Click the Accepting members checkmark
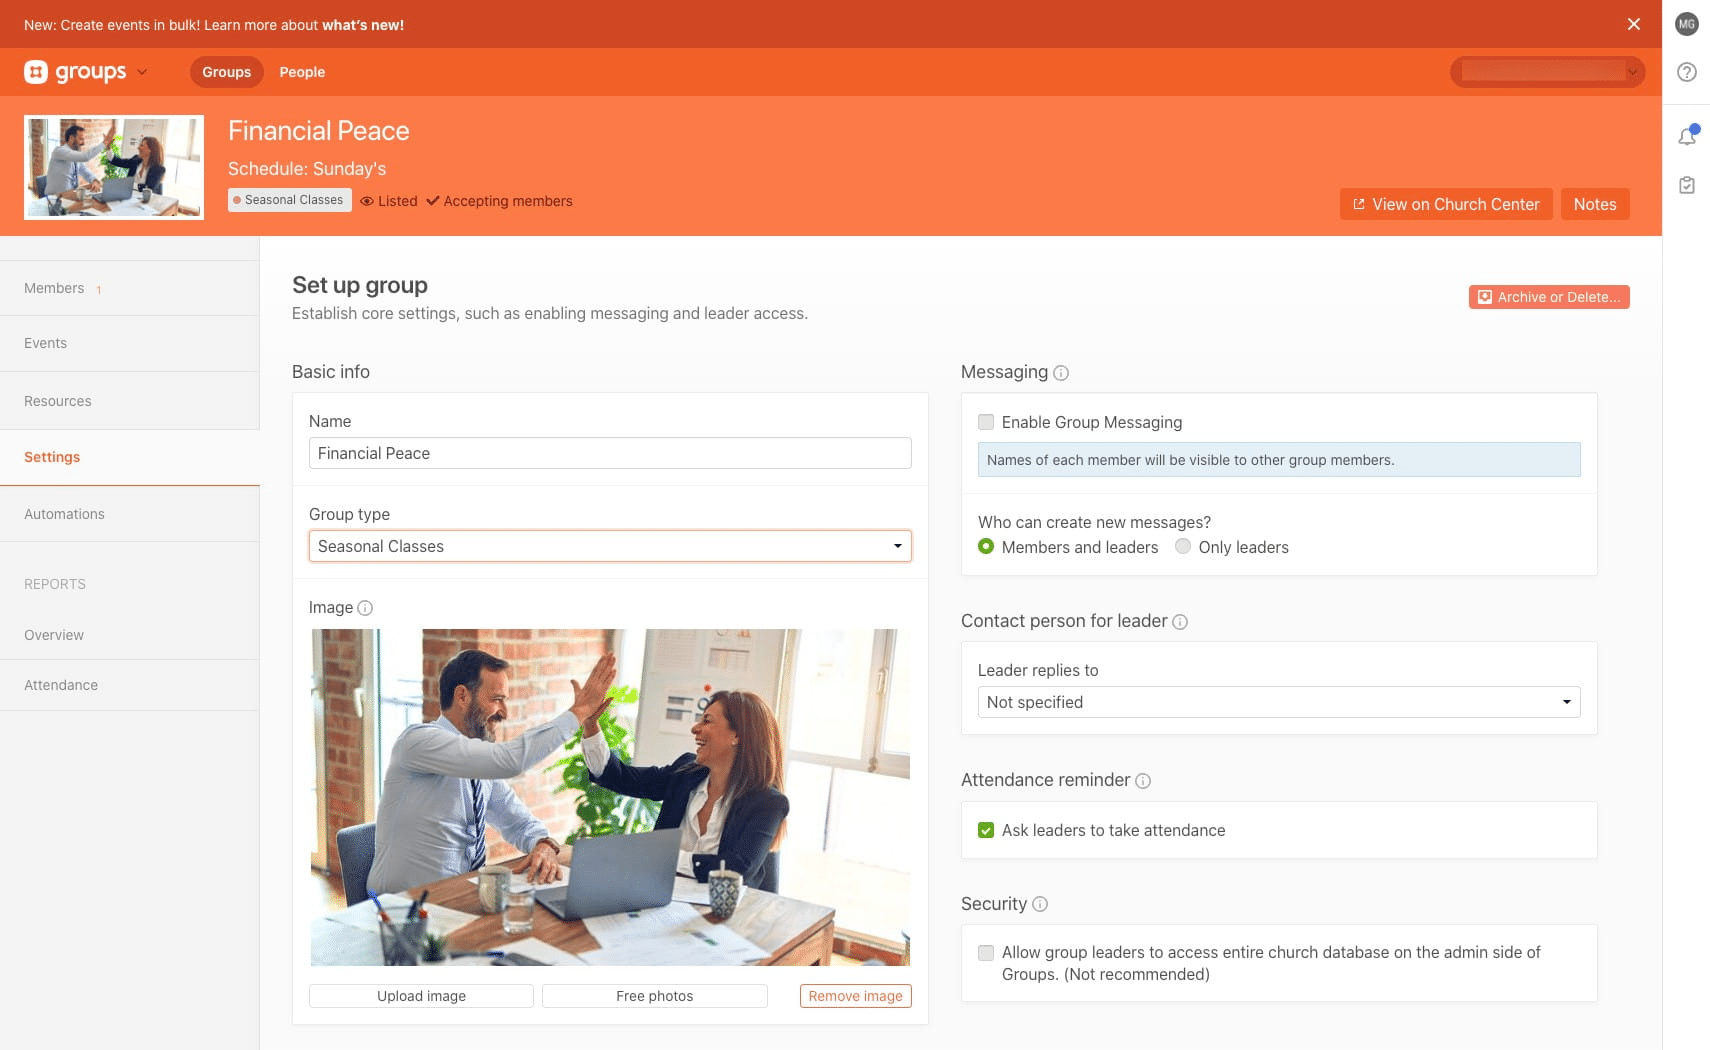 pyautogui.click(x=433, y=201)
